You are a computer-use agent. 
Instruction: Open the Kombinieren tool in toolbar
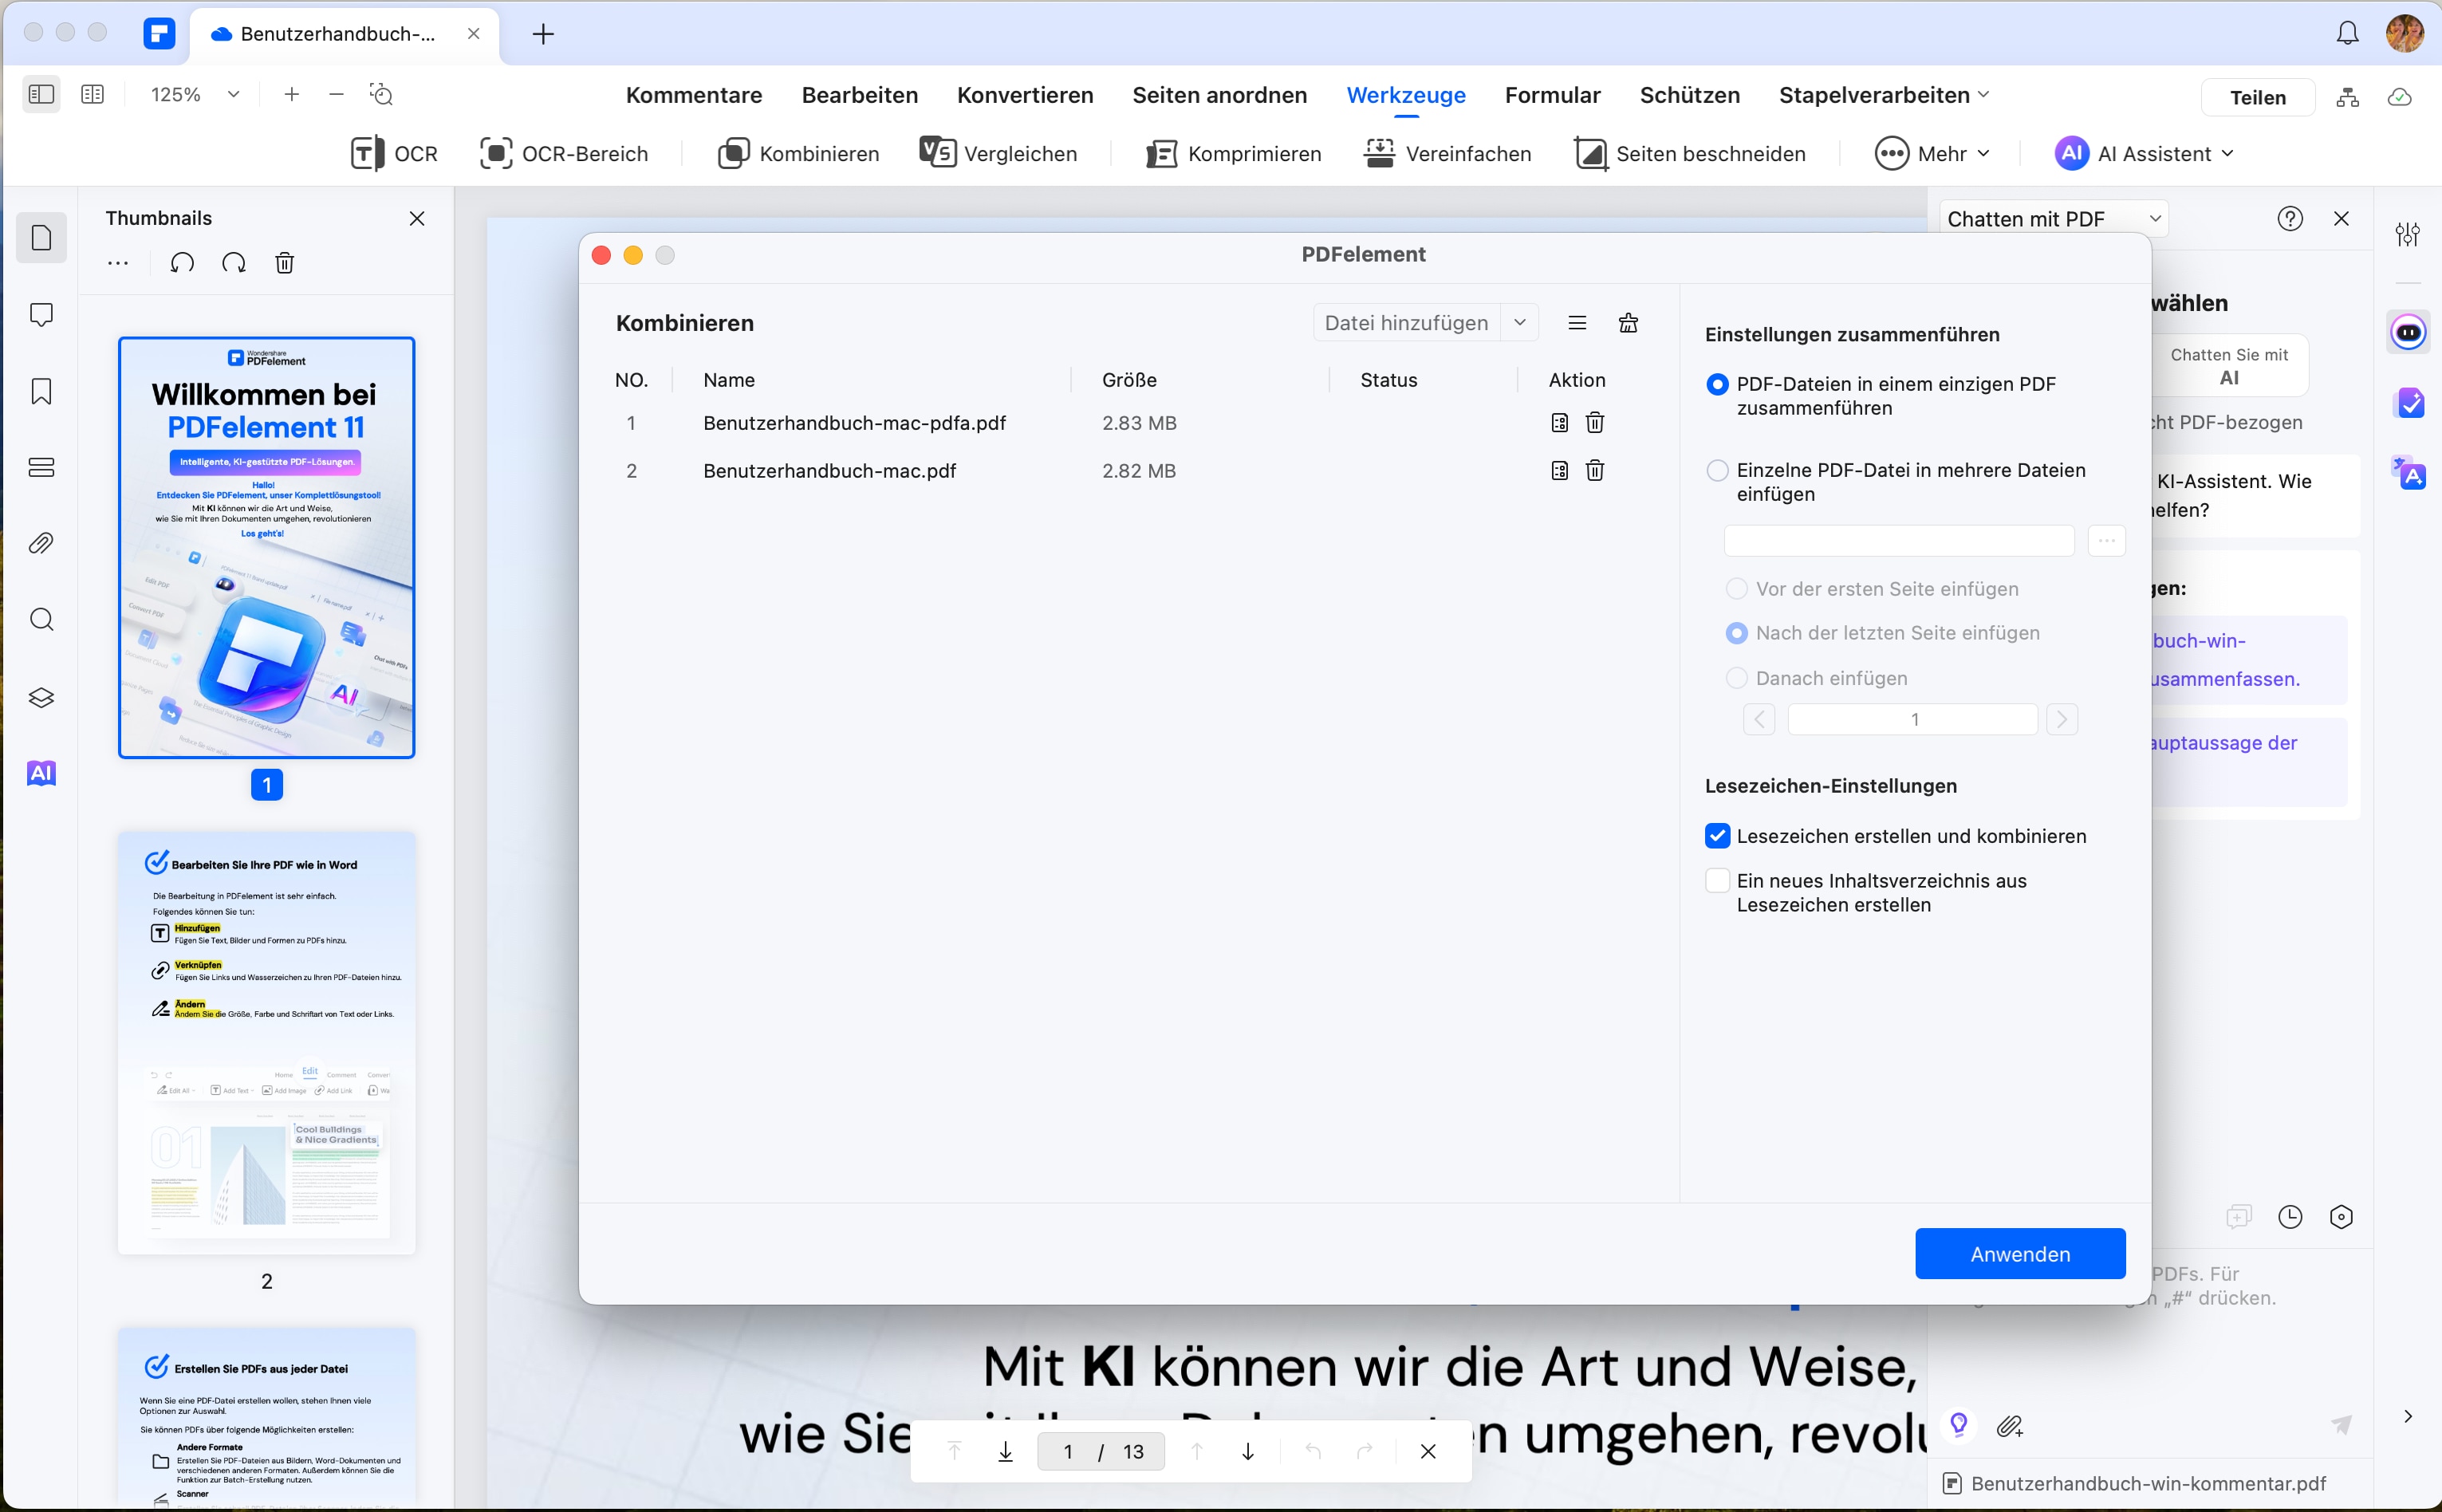click(x=798, y=154)
